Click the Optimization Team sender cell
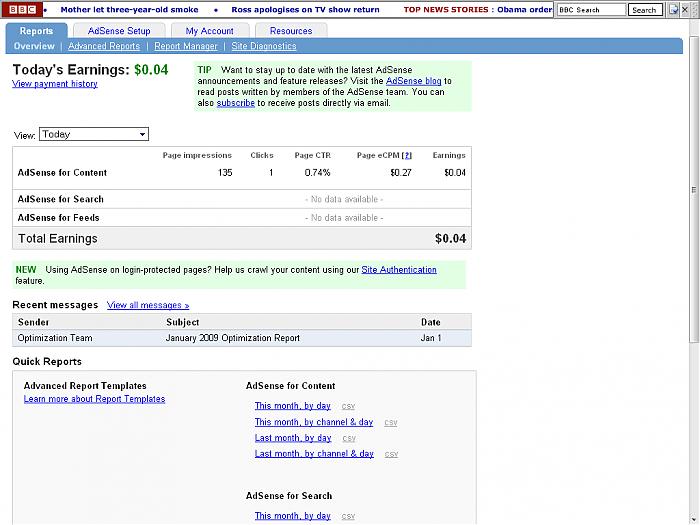The image size is (700, 525). coord(55,338)
